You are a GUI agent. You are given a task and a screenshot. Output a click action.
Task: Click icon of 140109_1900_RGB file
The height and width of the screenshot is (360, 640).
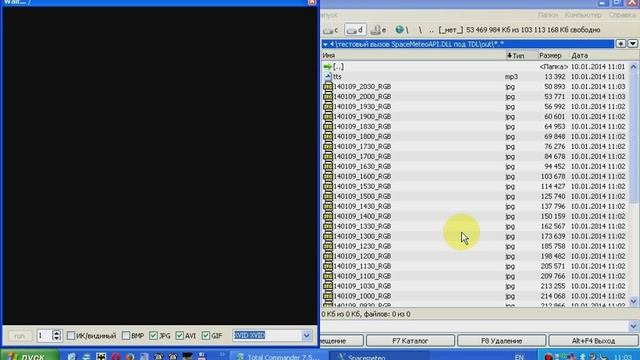click(x=328, y=116)
